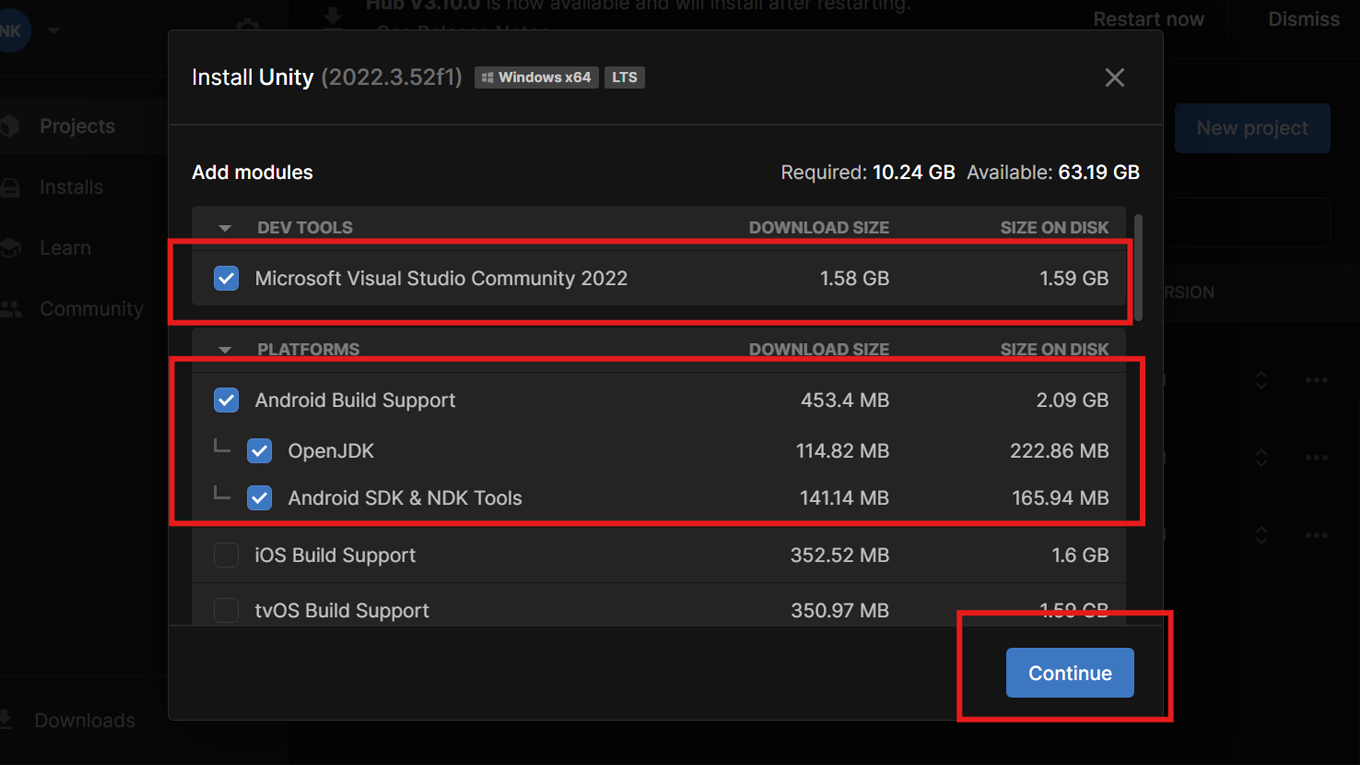Collapse the DEV TOOLS section
1360x765 pixels.
[x=225, y=228]
